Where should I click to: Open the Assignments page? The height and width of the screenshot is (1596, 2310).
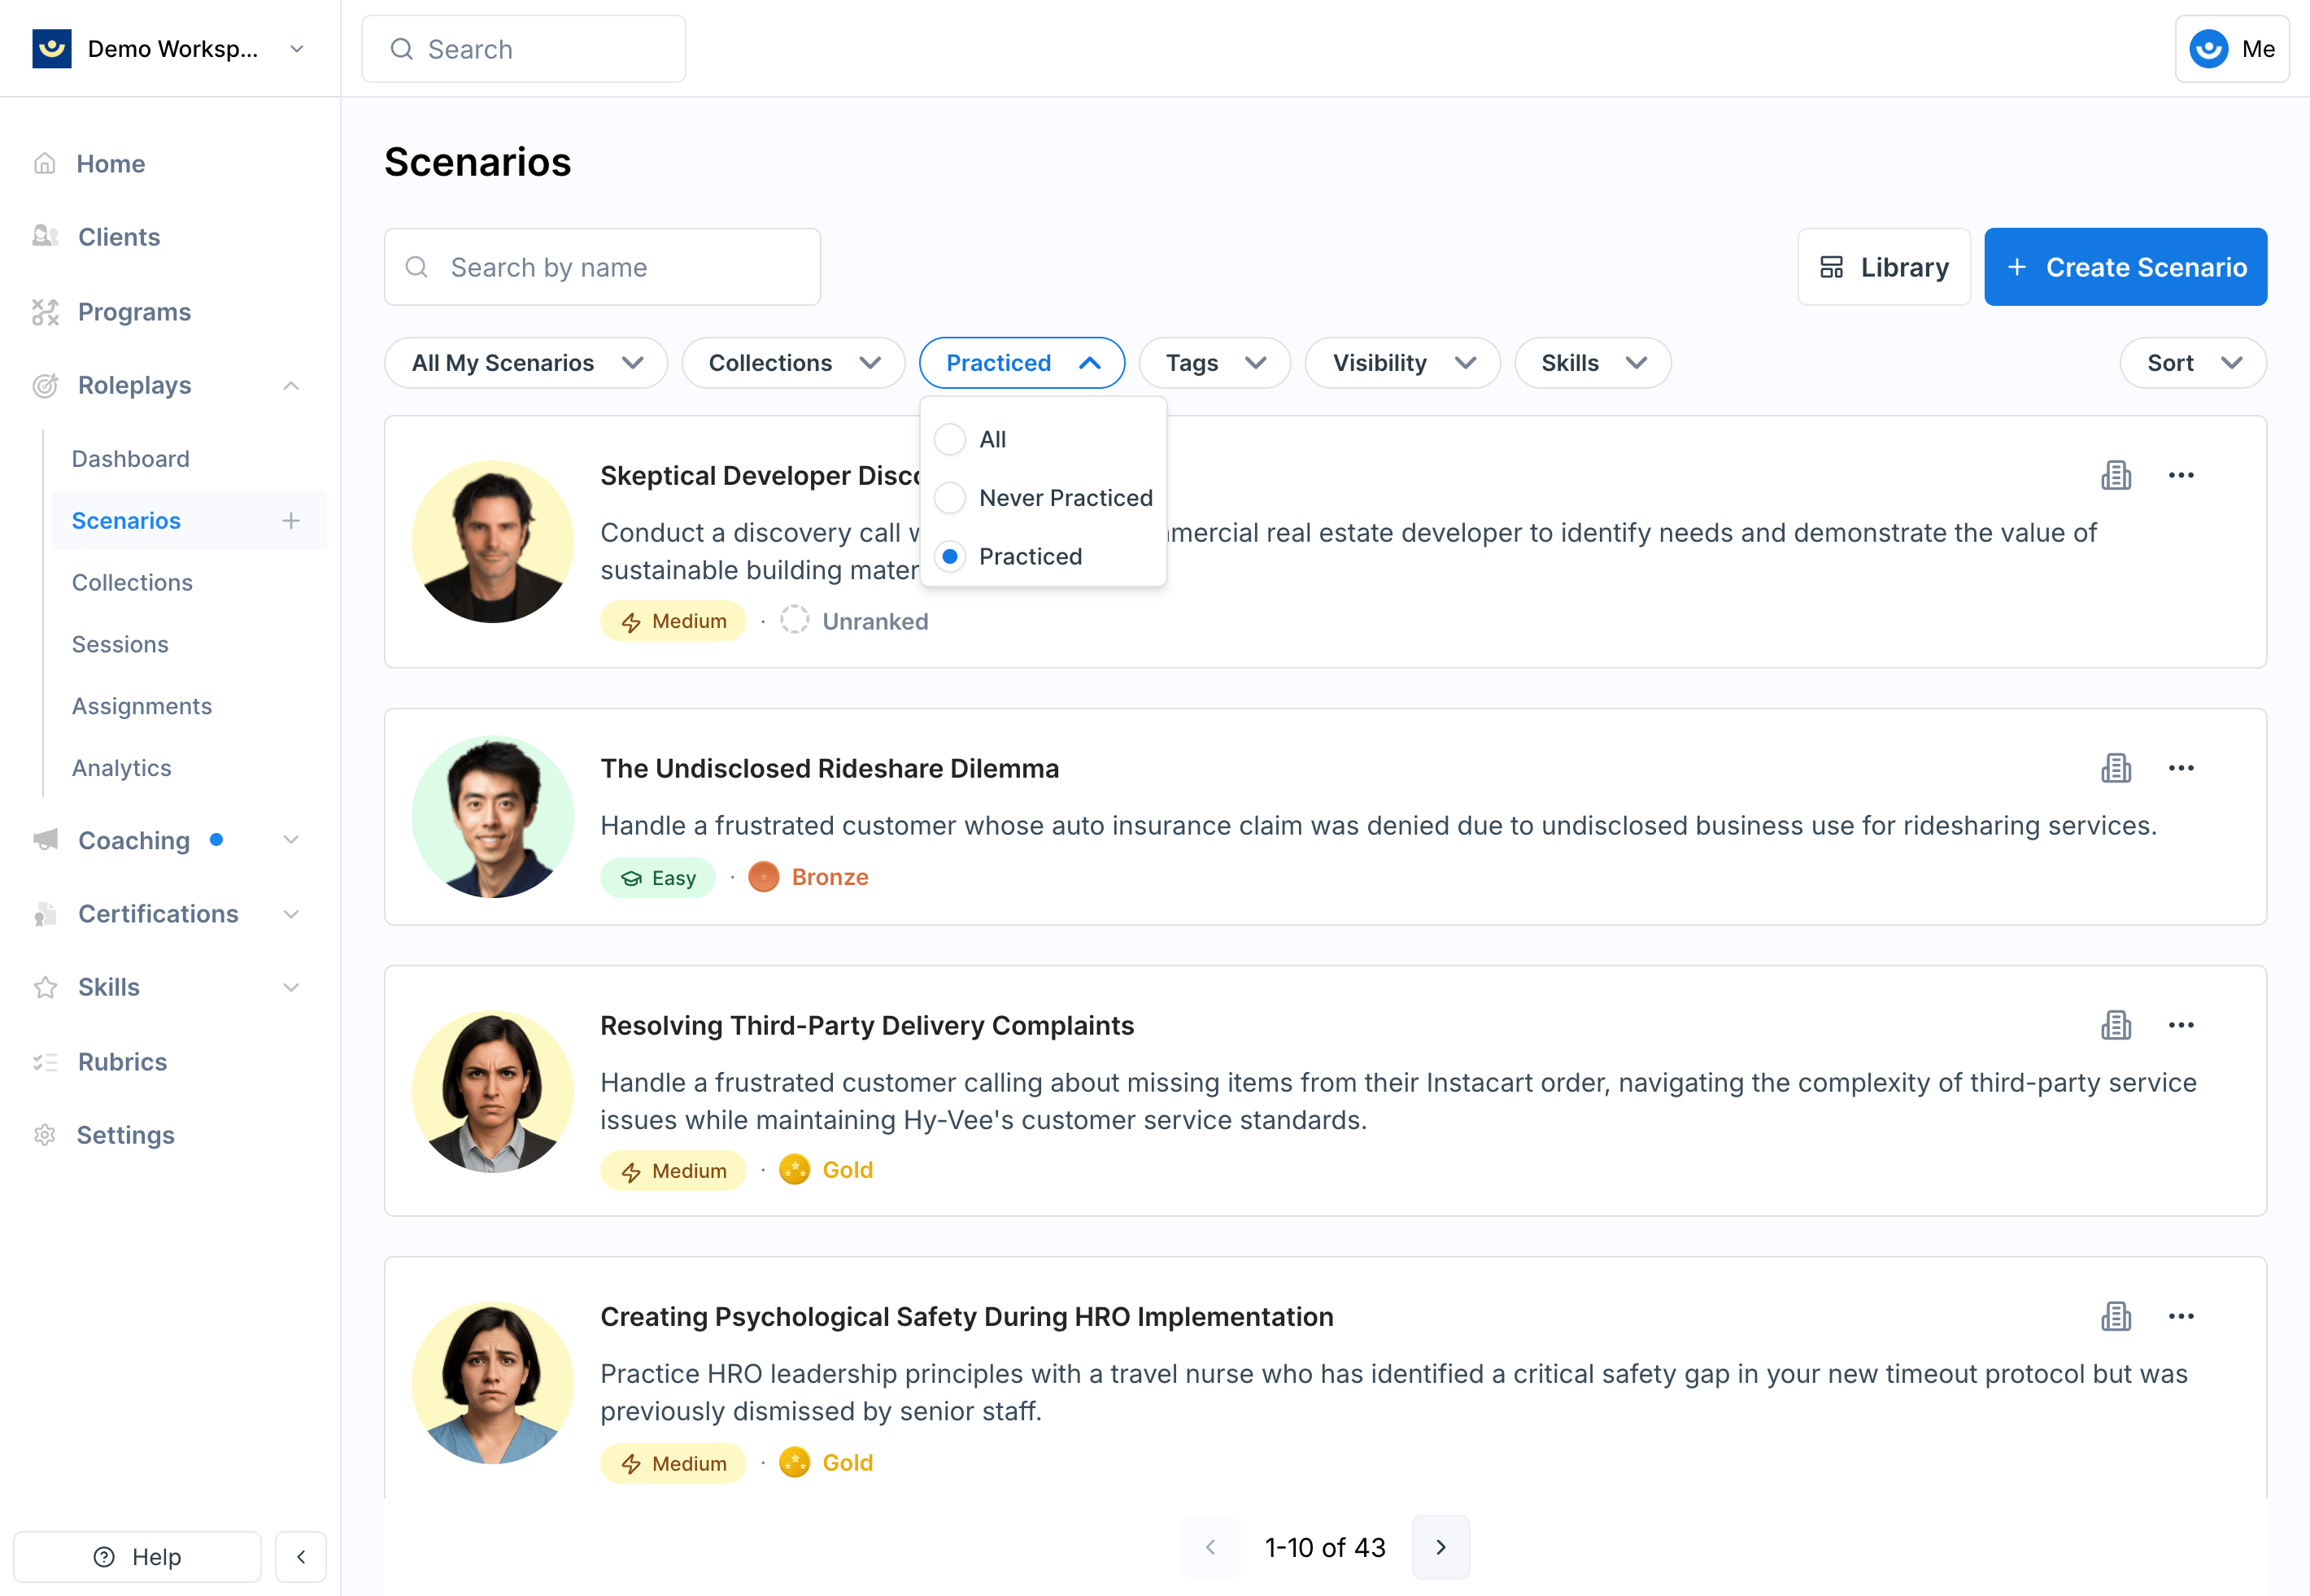[x=142, y=707]
